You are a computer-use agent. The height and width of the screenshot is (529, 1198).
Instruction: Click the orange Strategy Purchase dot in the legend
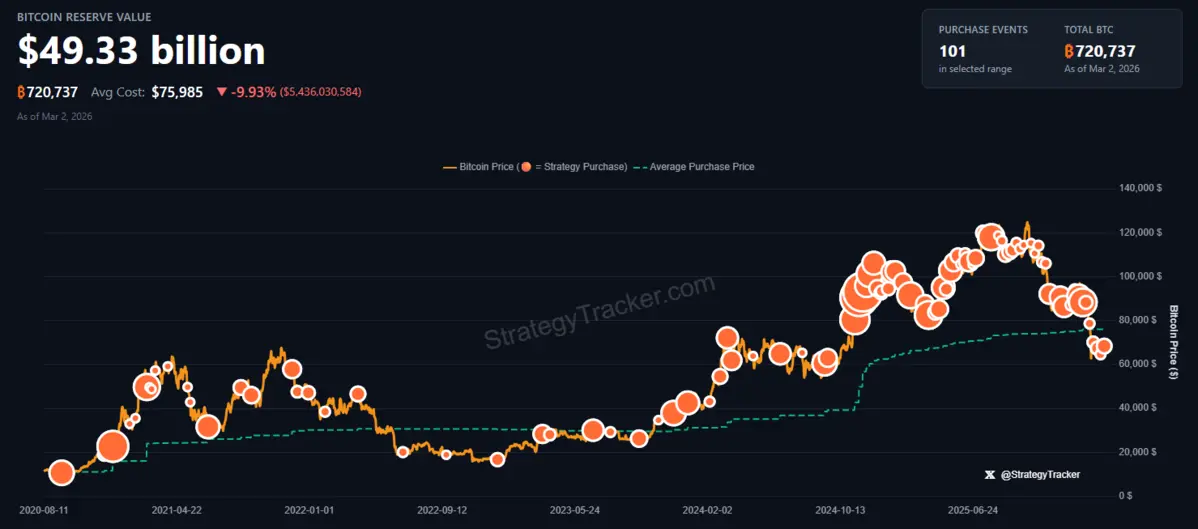[526, 167]
